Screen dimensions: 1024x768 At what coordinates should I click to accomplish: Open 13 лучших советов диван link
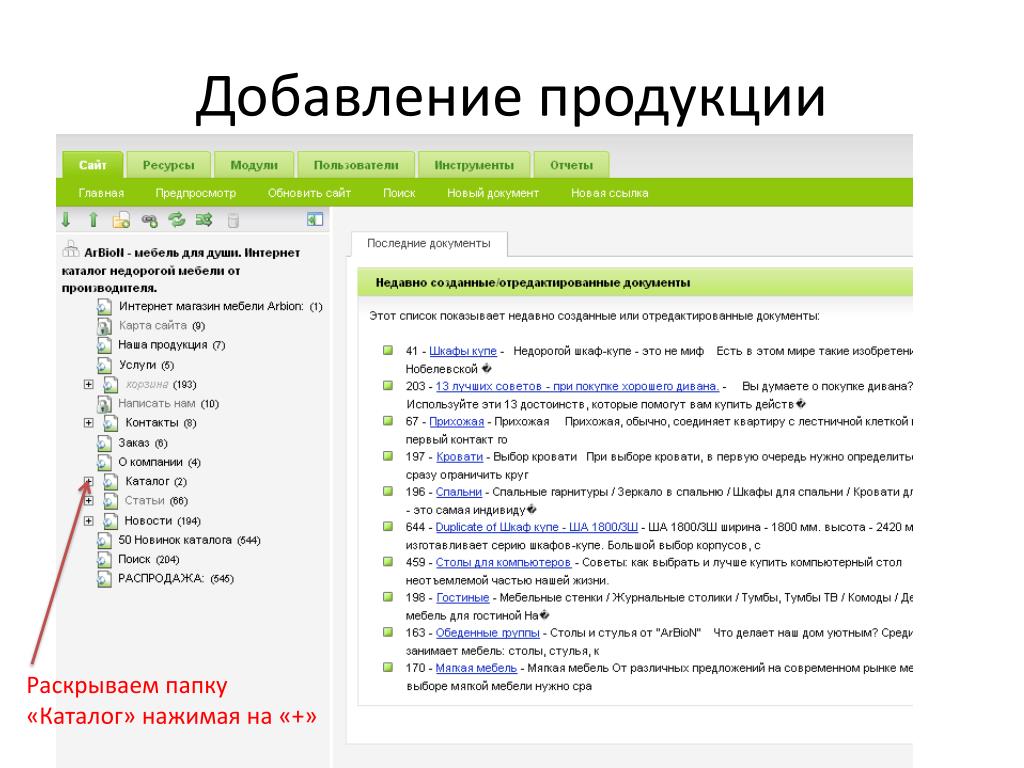577,386
